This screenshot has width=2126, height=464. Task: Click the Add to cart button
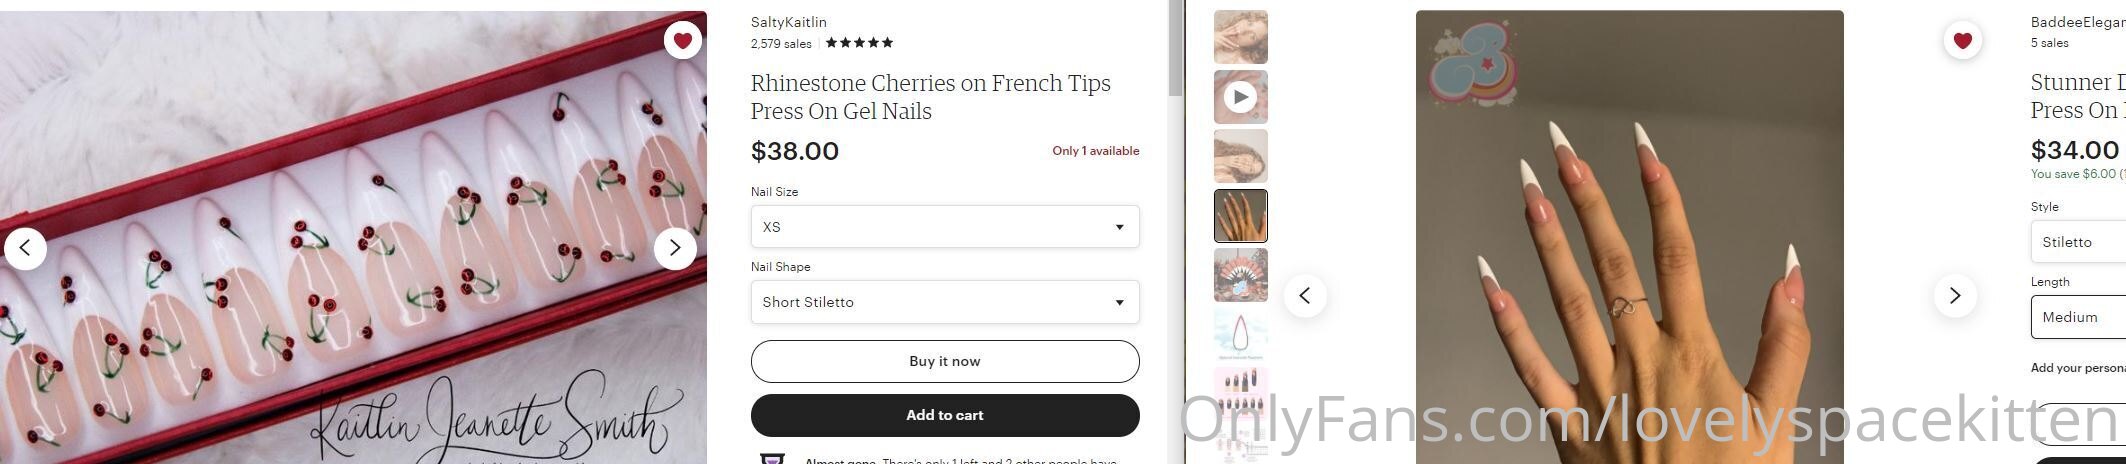[x=945, y=415]
